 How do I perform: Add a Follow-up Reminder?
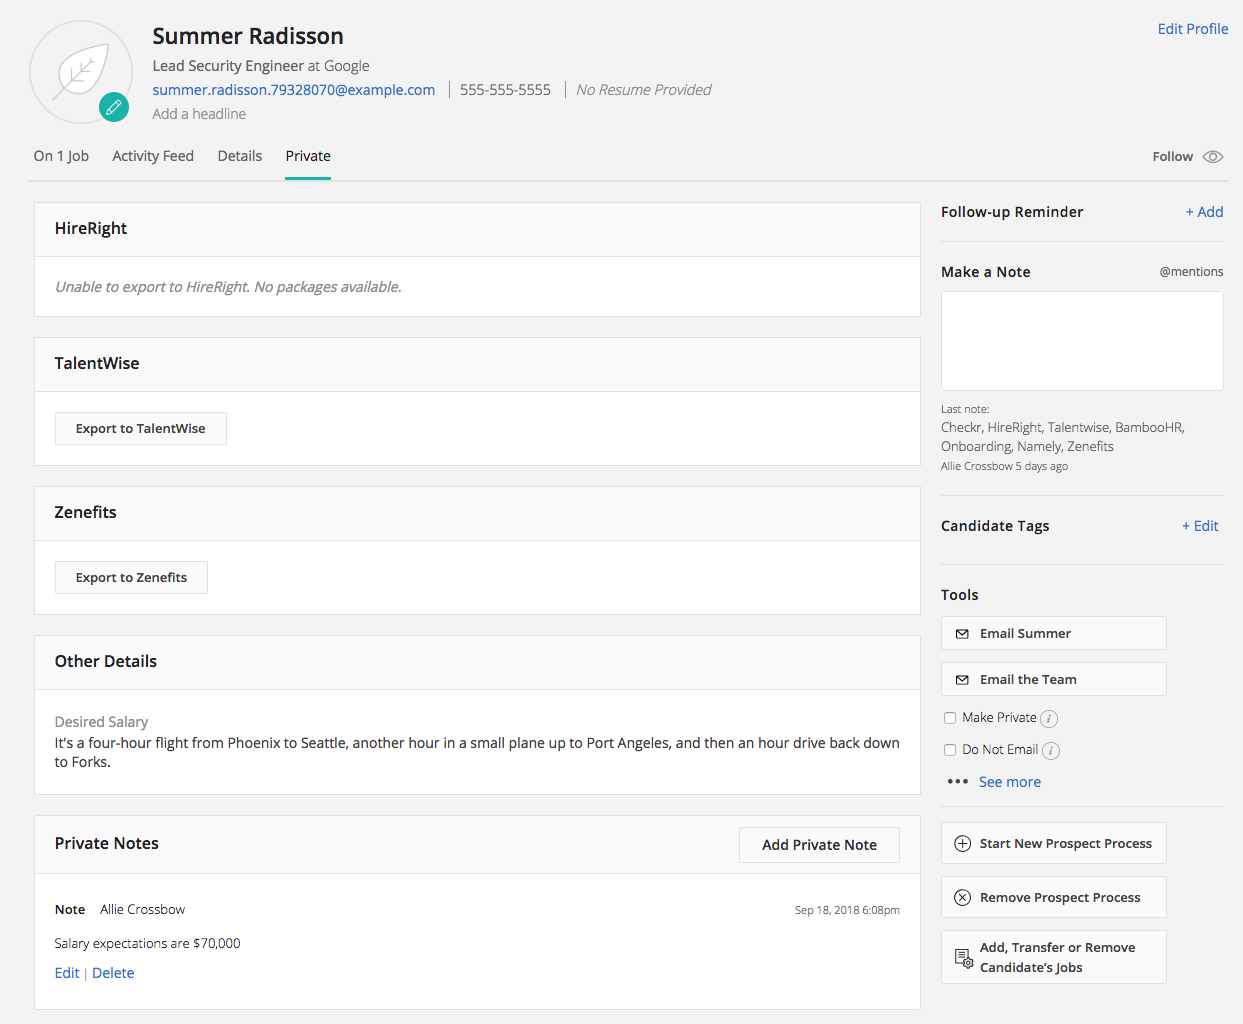(1204, 212)
